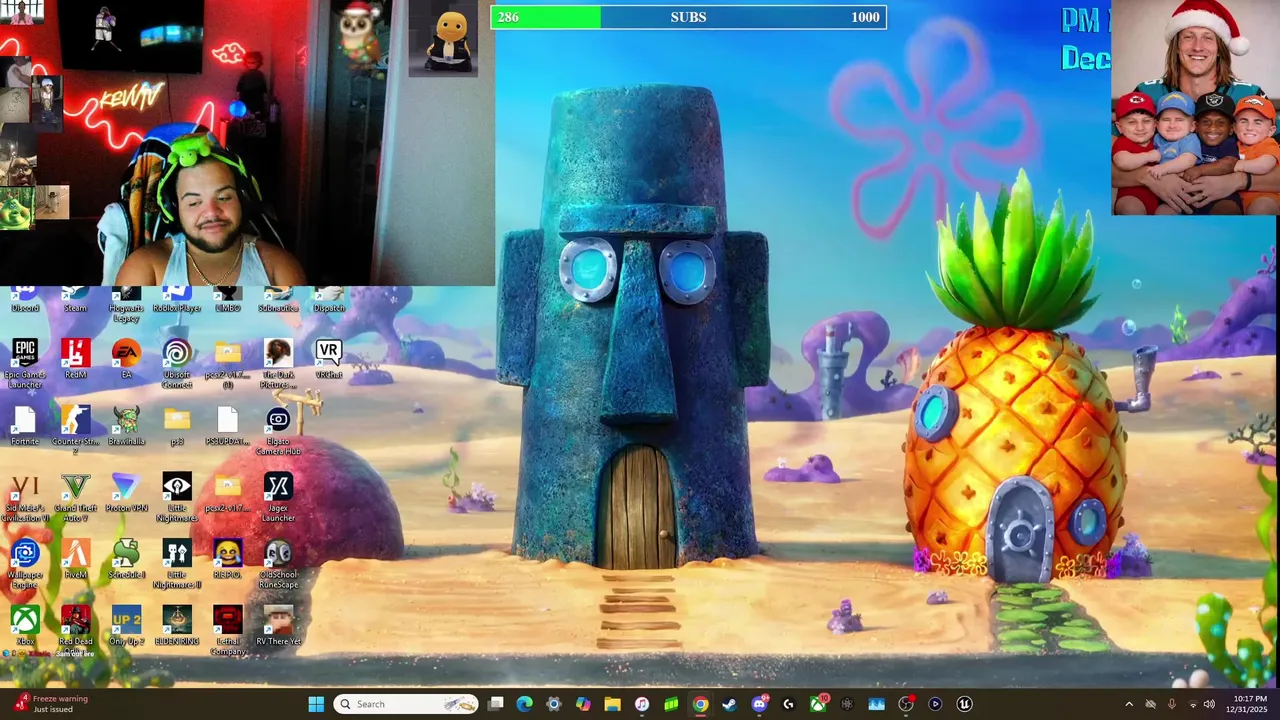Open File Explorer from the taskbar
The height and width of the screenshot is (720, 1280).
(612, 704)
